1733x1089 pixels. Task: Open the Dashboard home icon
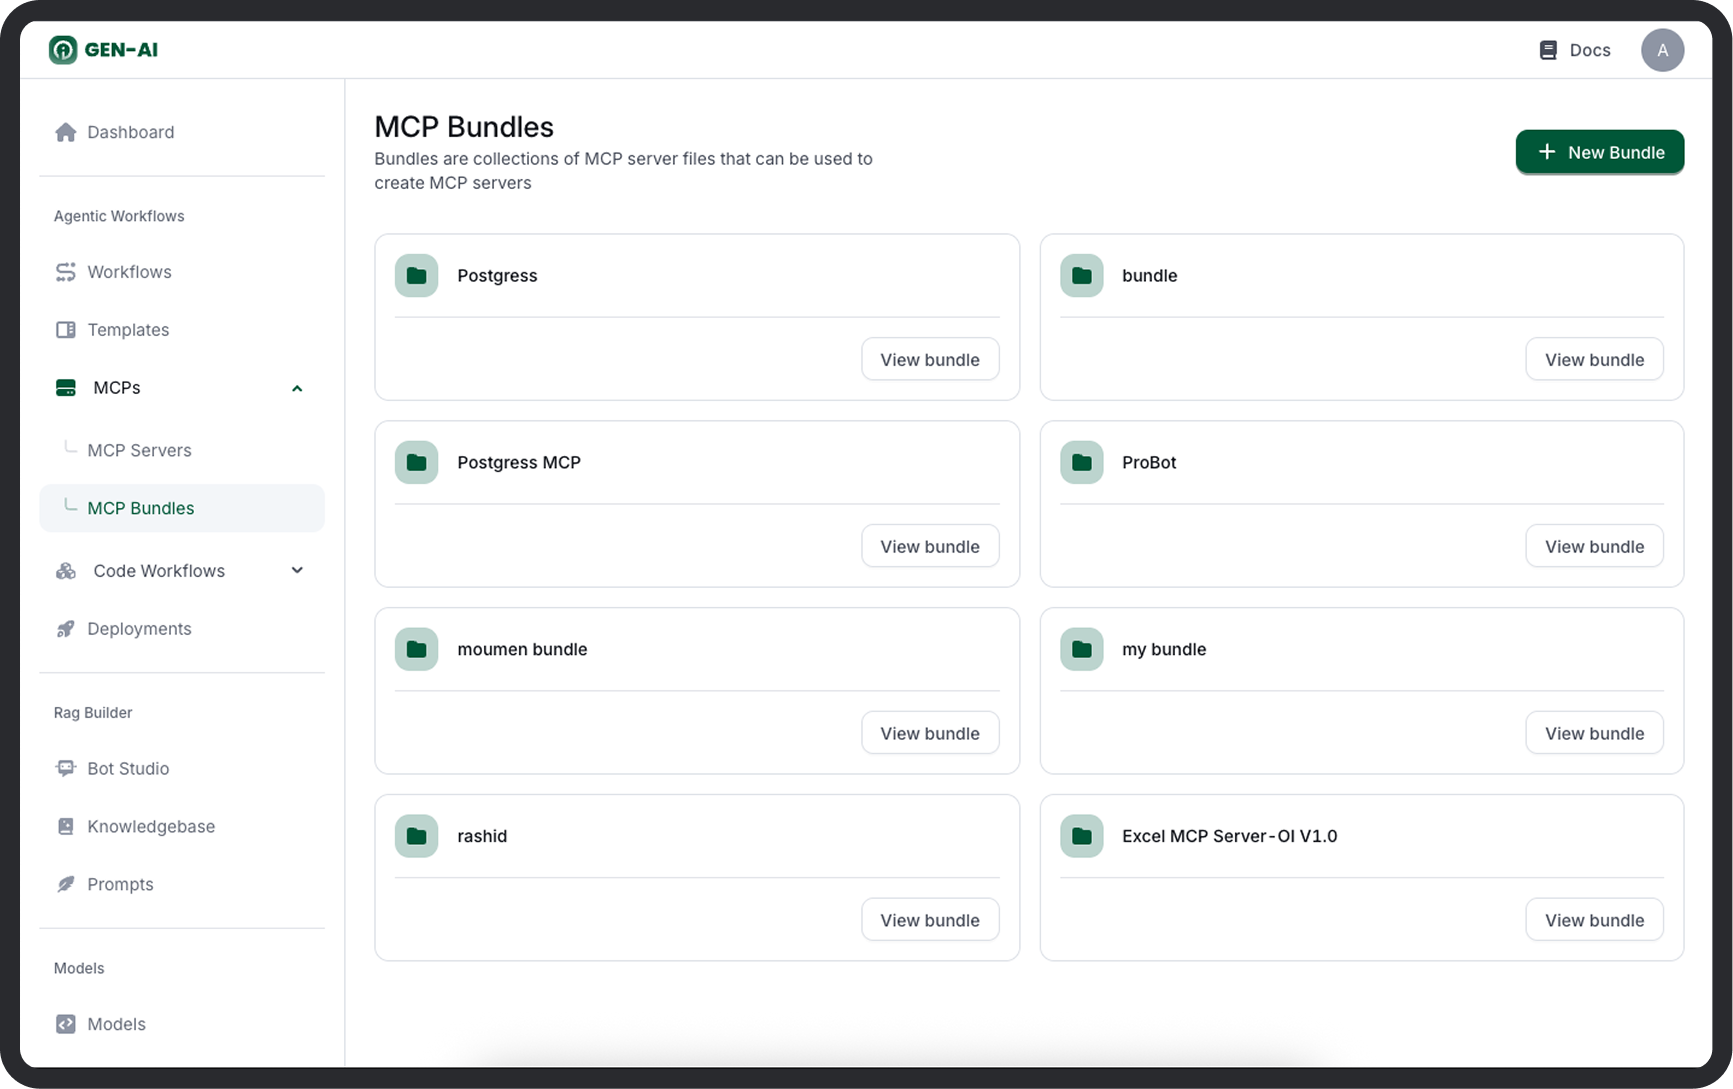click(66, 132)
